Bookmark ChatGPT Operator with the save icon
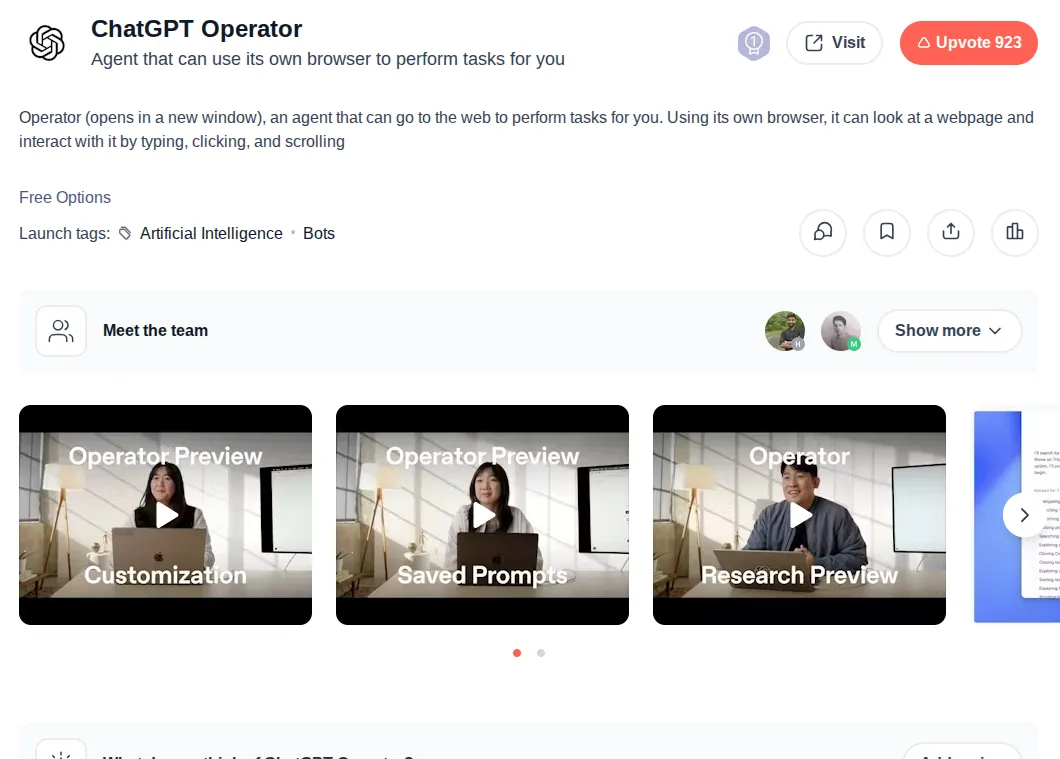Viewport: 1060px width, 759px height. click(x=886, y=232)
